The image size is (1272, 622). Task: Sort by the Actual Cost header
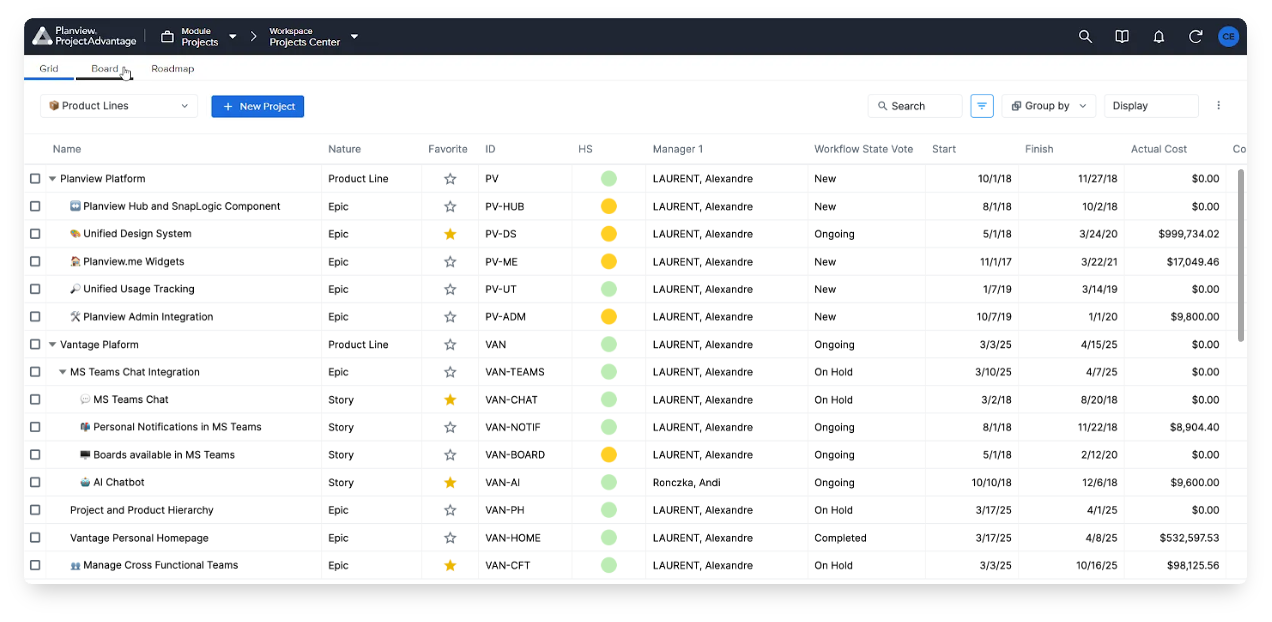tap(1159, 149)
